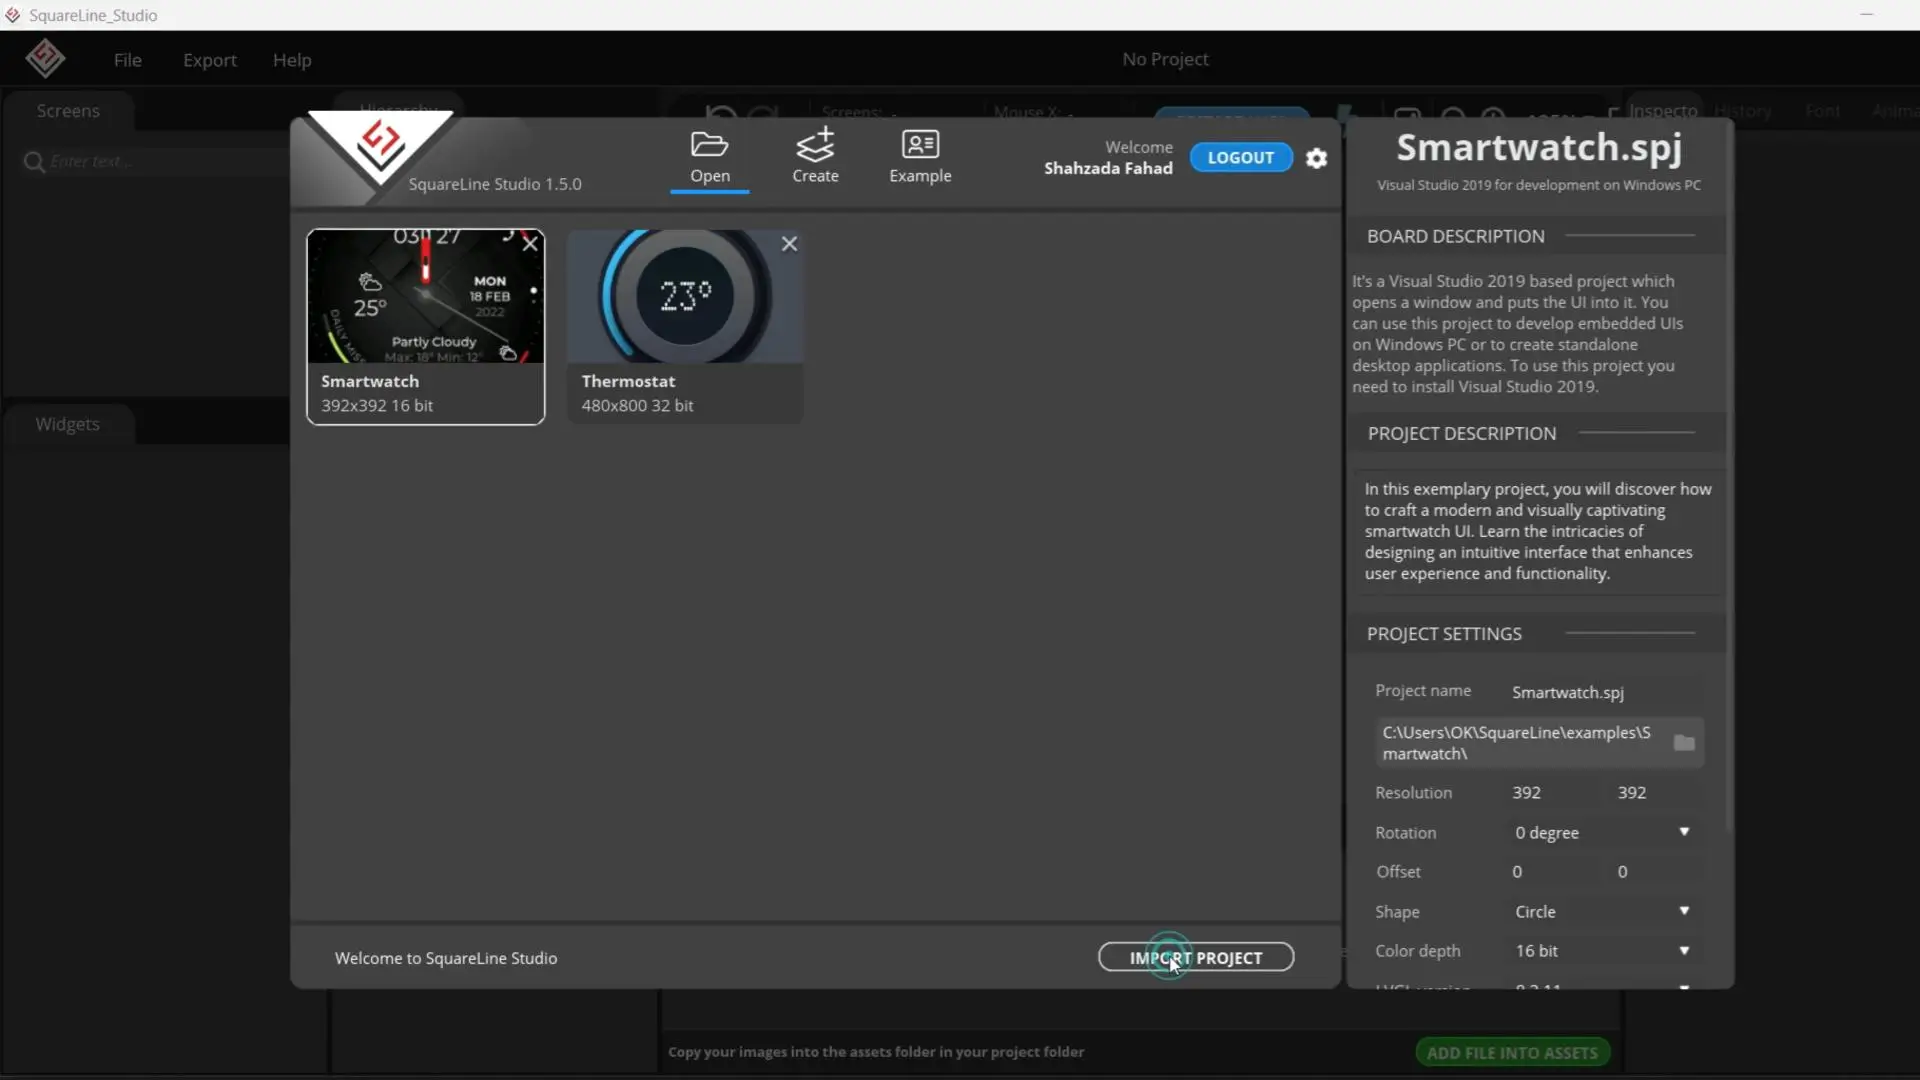Click the PROJECT SETTINGS heading
Screen dimensions: 1920x1080
1444,633
